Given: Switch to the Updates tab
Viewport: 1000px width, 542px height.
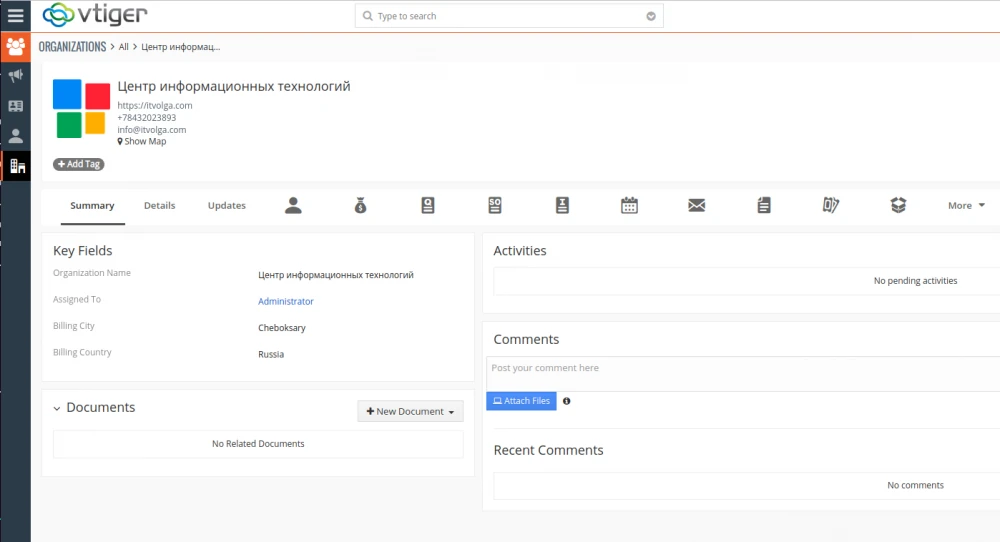Looking at the screenshot, I should (x=226, y=205).
